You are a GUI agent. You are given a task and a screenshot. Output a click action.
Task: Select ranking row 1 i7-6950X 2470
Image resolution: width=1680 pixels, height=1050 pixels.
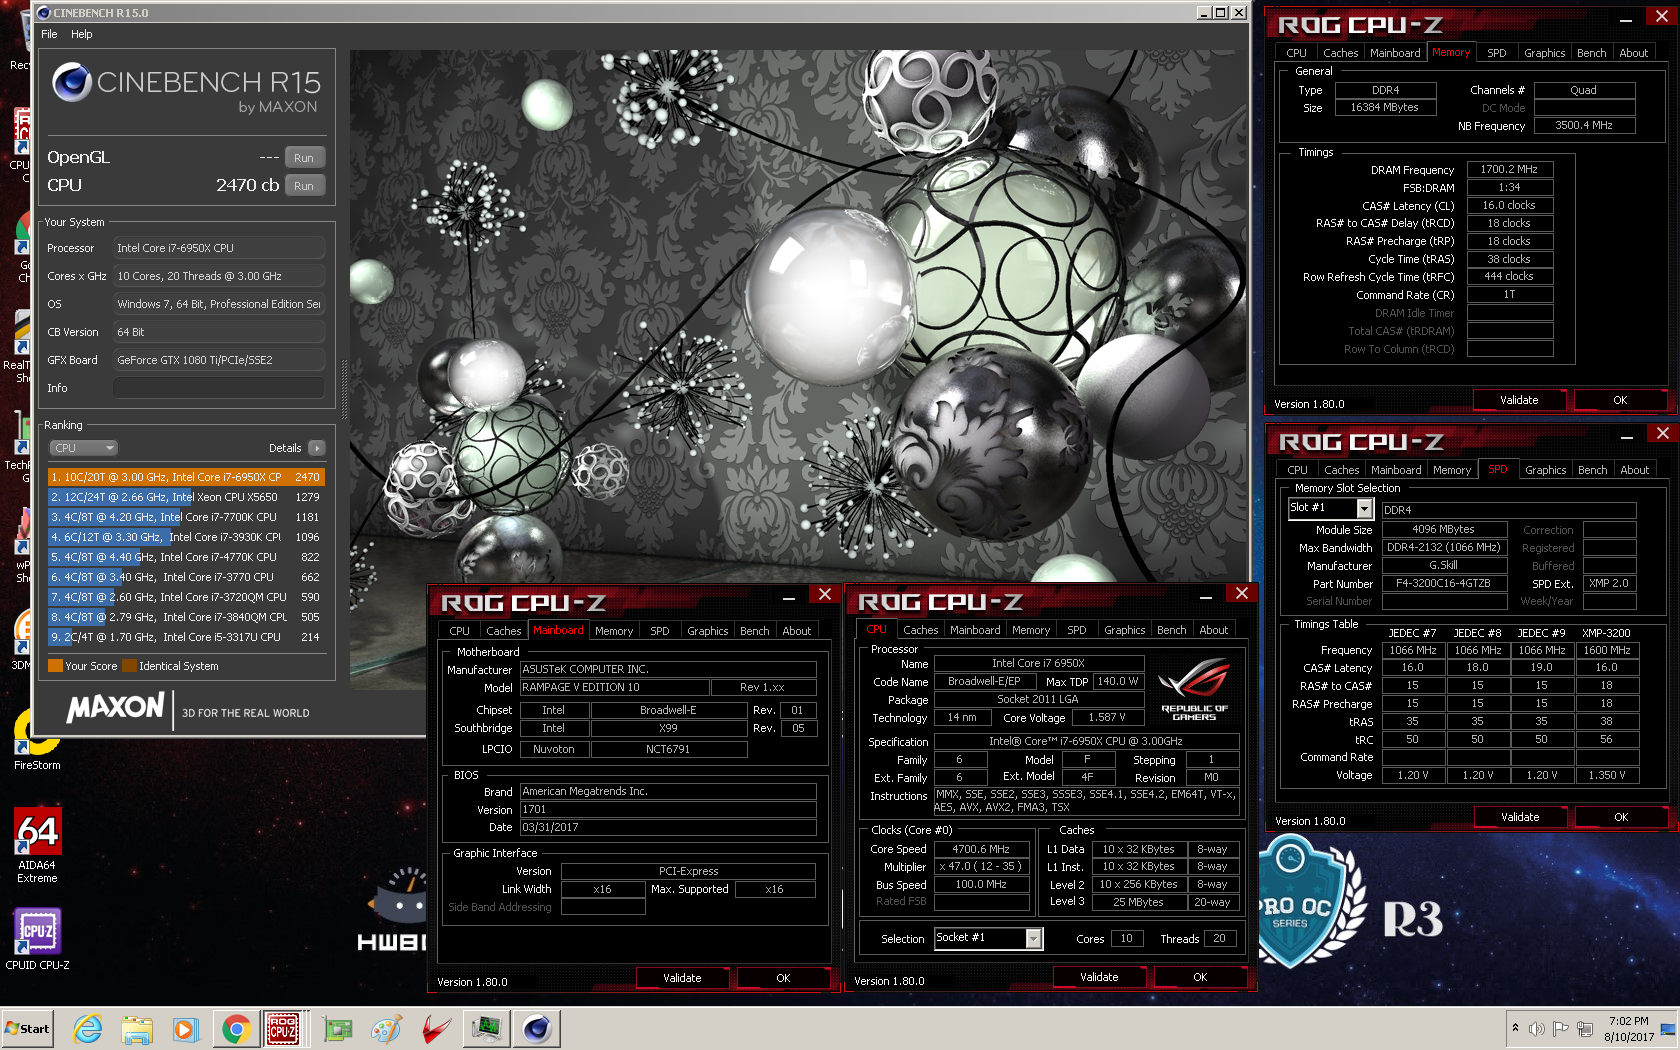pyautogui.click(x=186, y=477)
